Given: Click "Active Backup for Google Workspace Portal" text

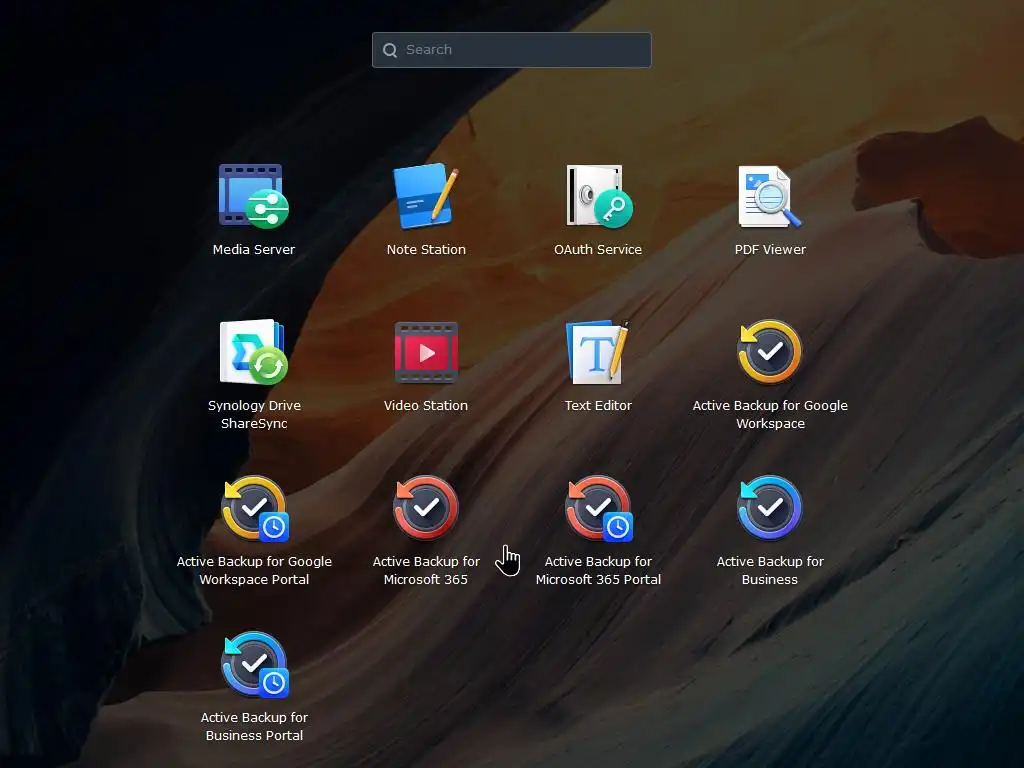Looking at the screenshot, I should coord(254,570).
